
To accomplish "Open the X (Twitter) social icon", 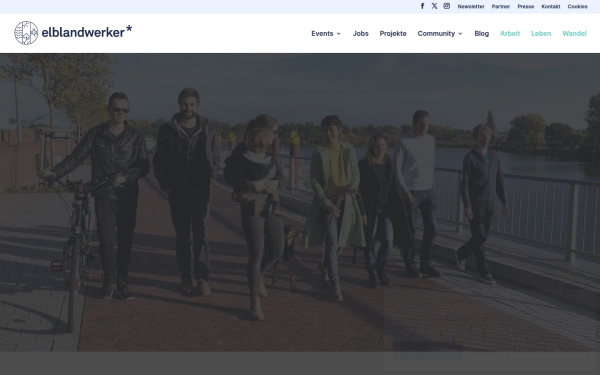I will (434, 6).
